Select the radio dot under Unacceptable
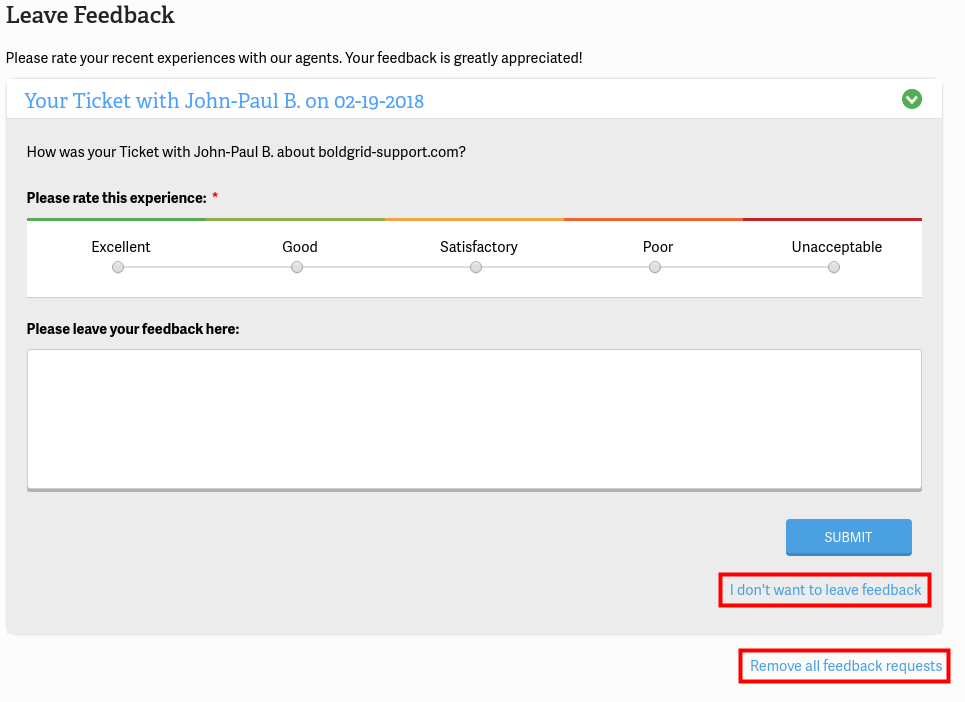Image resolution: width=965 pixels, height=702 pixels. (x=834, y=267)
